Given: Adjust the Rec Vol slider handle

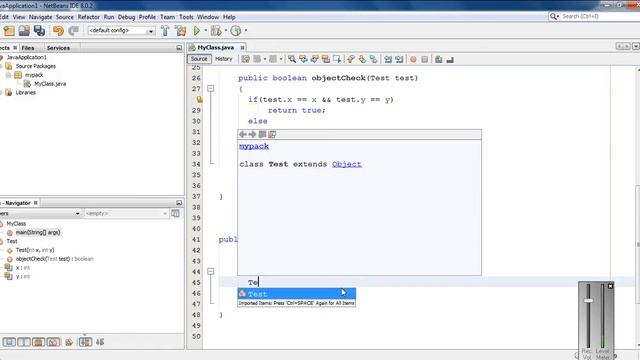Looking at the screenshot, I should click(588, 300).
